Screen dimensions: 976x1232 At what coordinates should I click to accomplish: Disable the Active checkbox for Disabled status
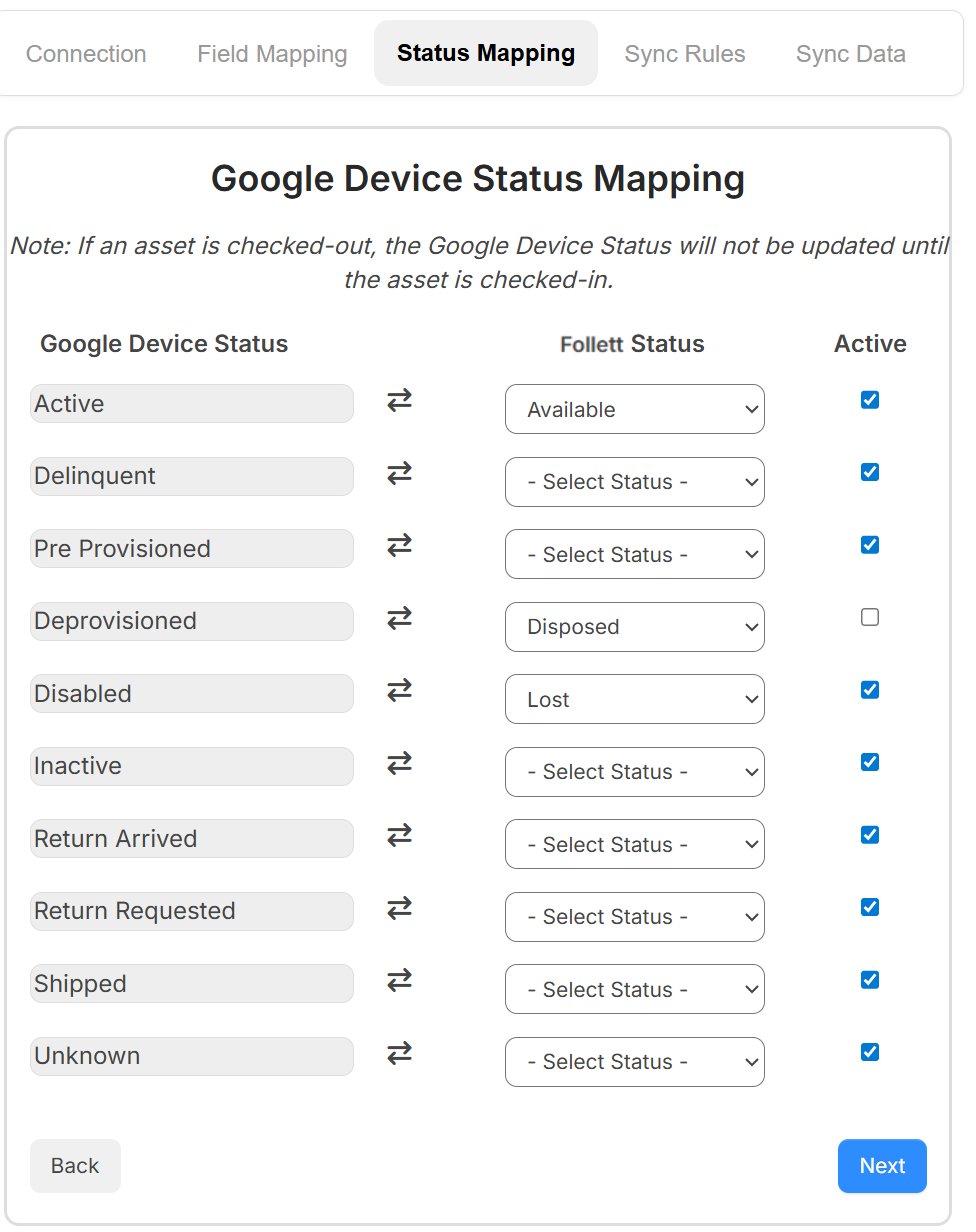869,689
